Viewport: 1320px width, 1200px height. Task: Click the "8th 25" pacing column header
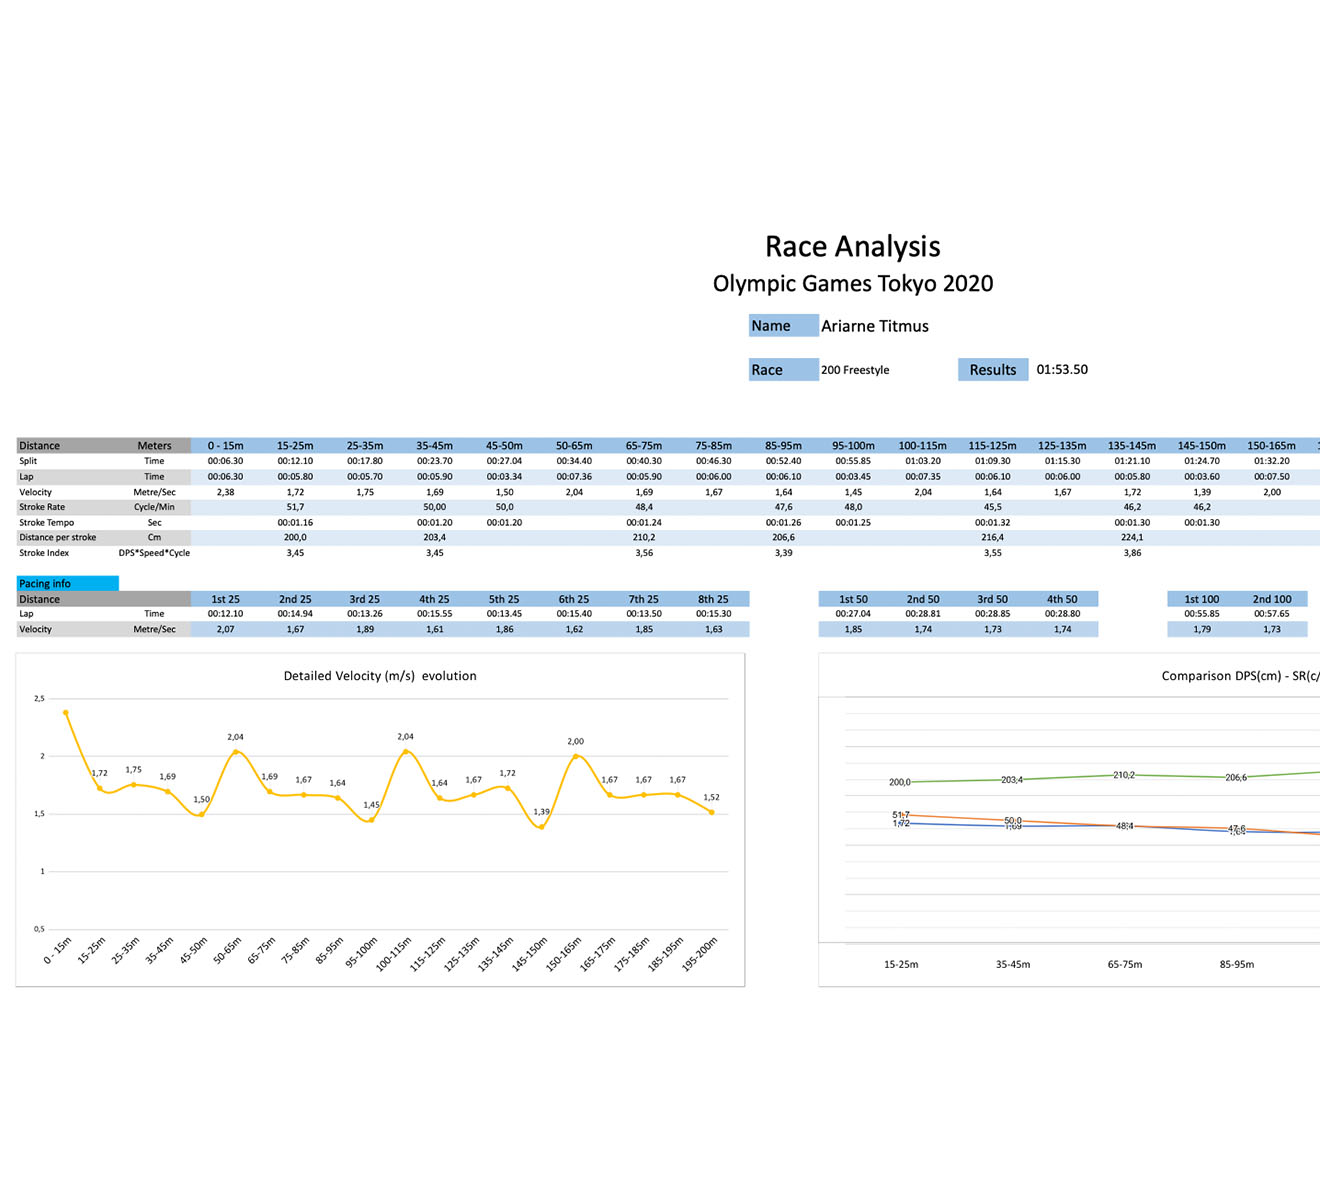(x=713, y=599)
